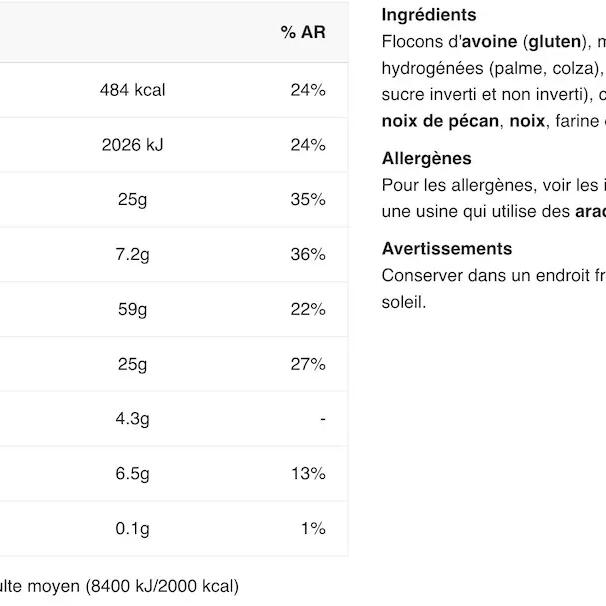Click the 27% percentage cell
Screen dimensions: 606x606
click(308, 364)
